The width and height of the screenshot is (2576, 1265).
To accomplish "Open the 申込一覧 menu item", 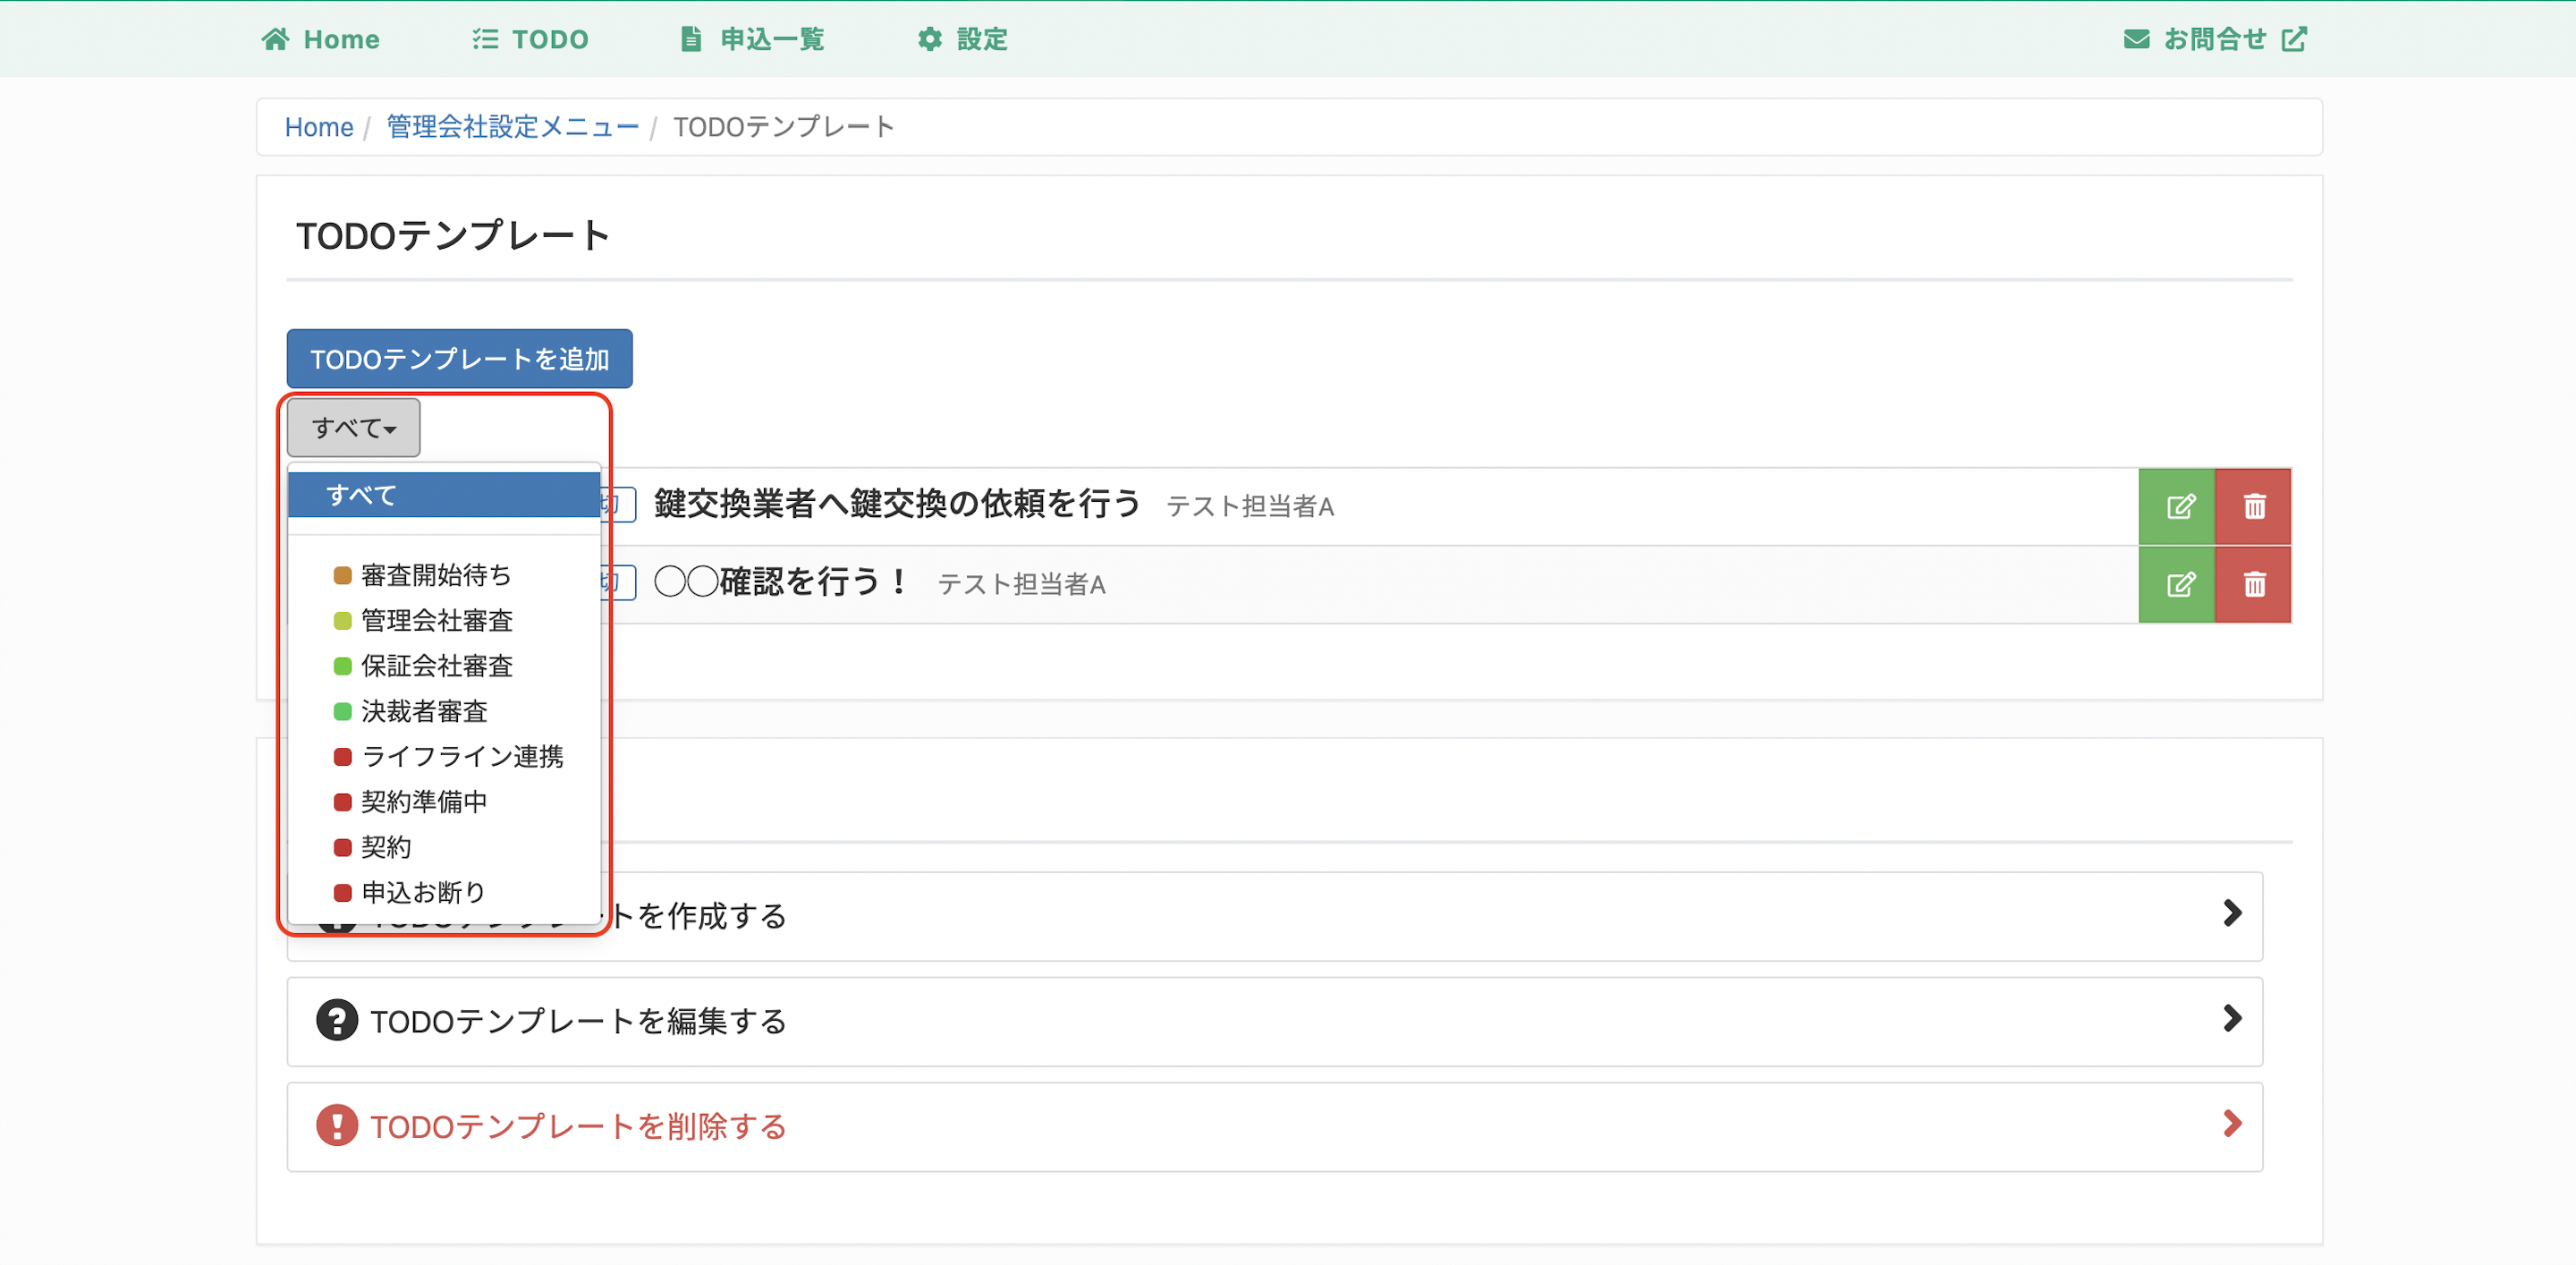I will 753,39.
